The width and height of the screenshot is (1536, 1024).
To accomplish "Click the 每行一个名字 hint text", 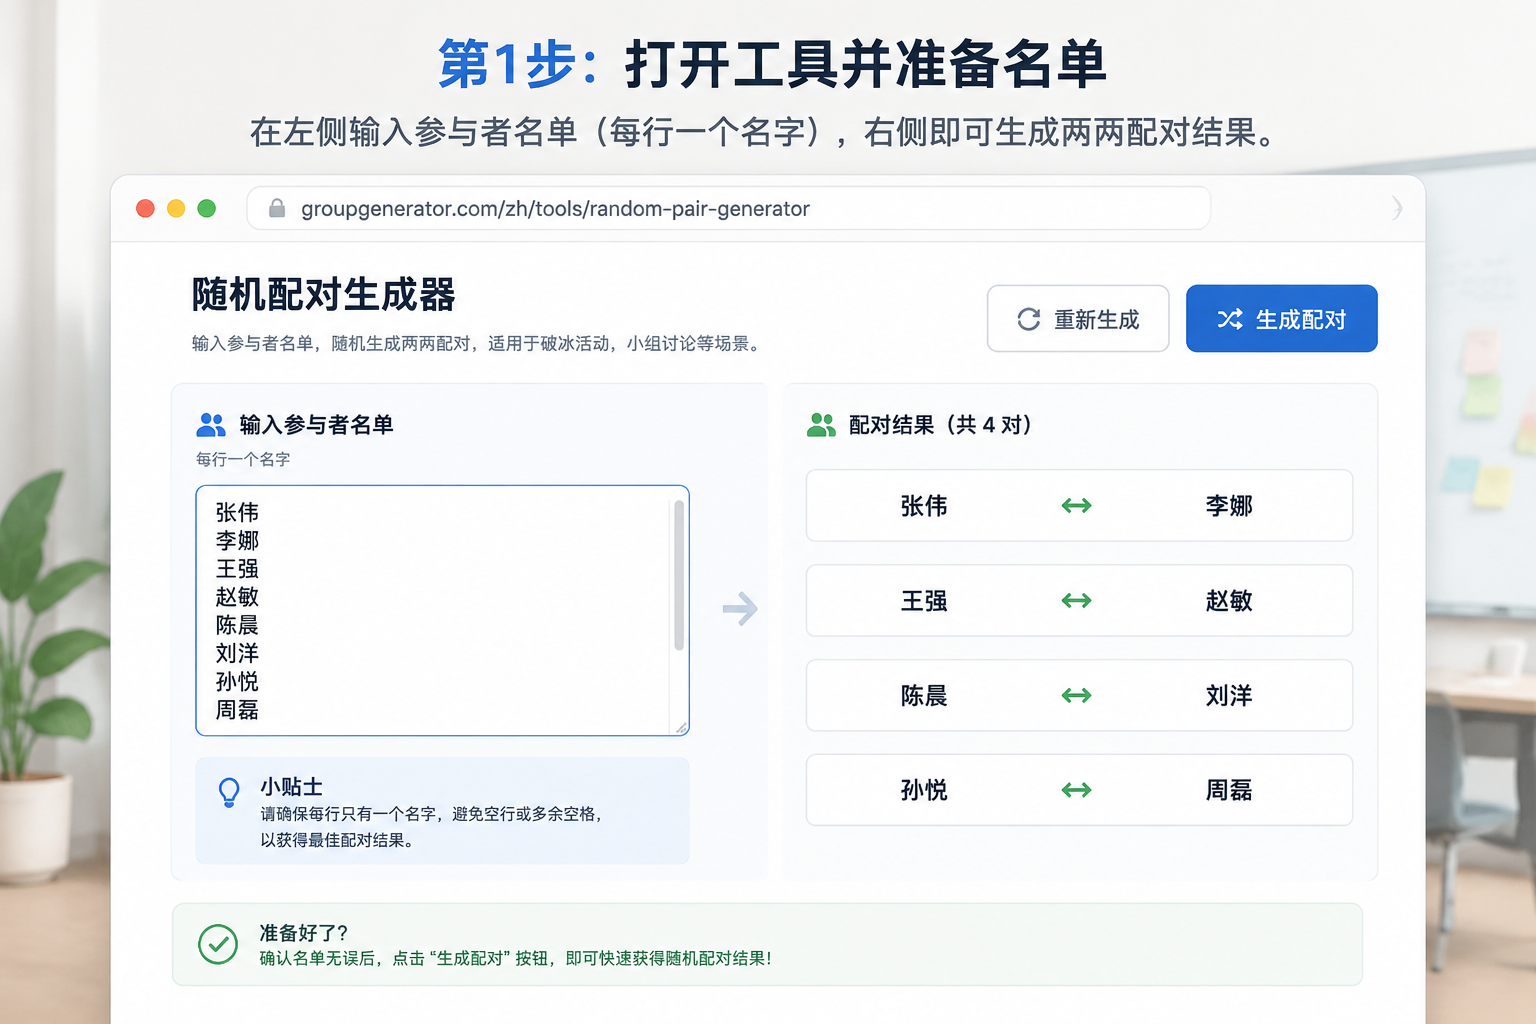I will [x=243, y=460].
